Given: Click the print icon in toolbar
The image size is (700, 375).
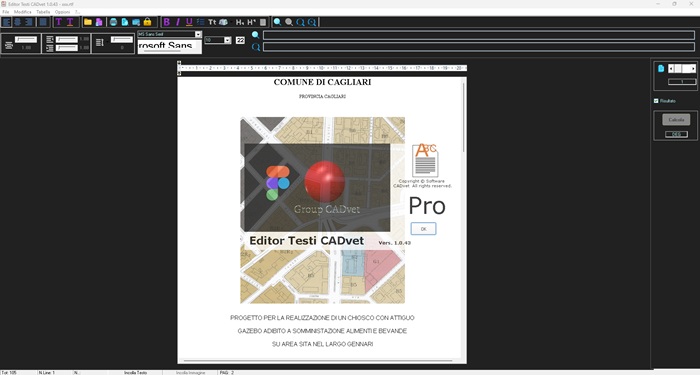Looking at the screenshot, I should tap(113, 22).
